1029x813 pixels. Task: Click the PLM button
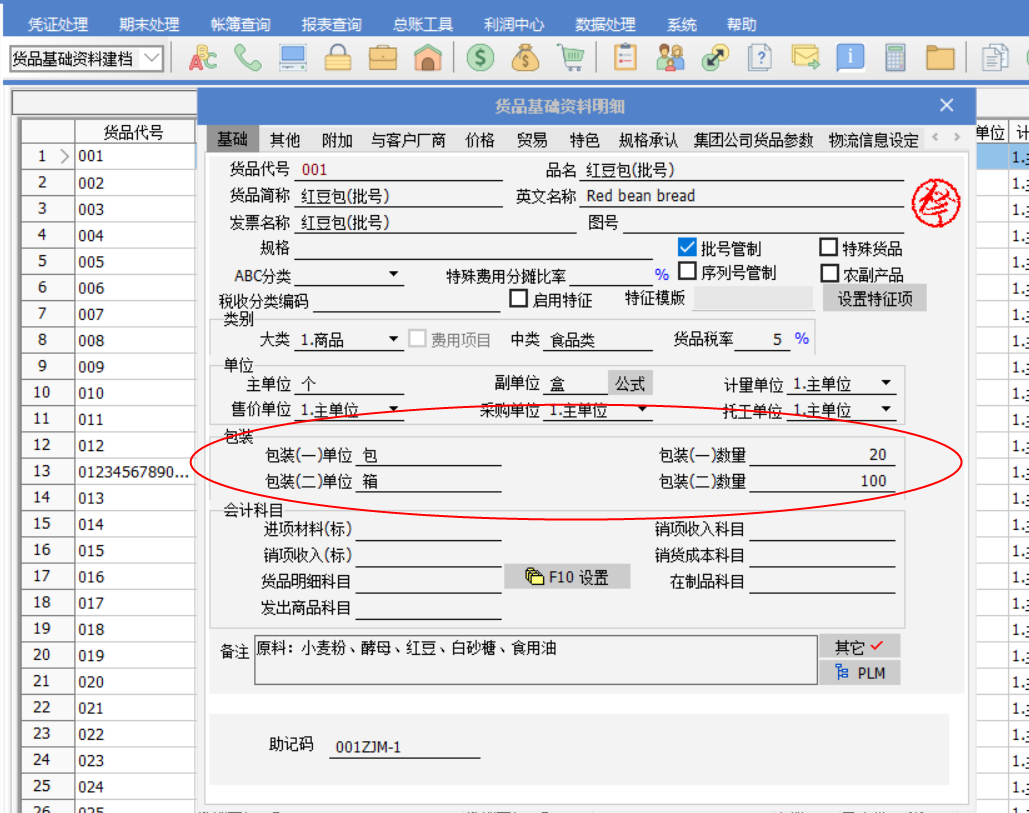coord(859,673)
